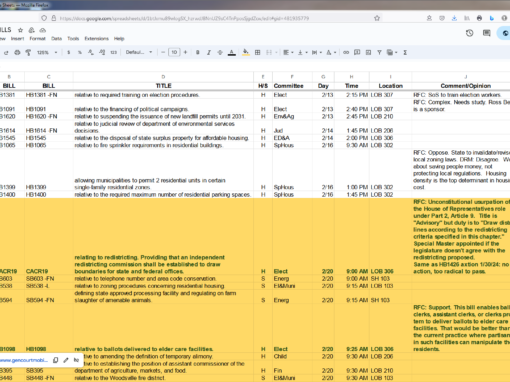The width and height of the screenshot is (510, 382).
Task: Click the font size input box
Action: pos(174,52)
